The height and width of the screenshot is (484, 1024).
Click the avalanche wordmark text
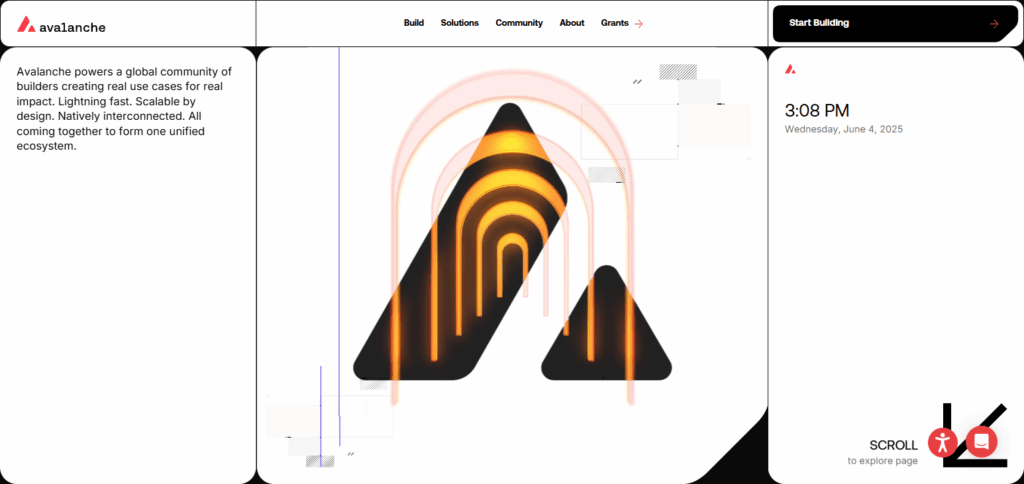tap(73, 27)
